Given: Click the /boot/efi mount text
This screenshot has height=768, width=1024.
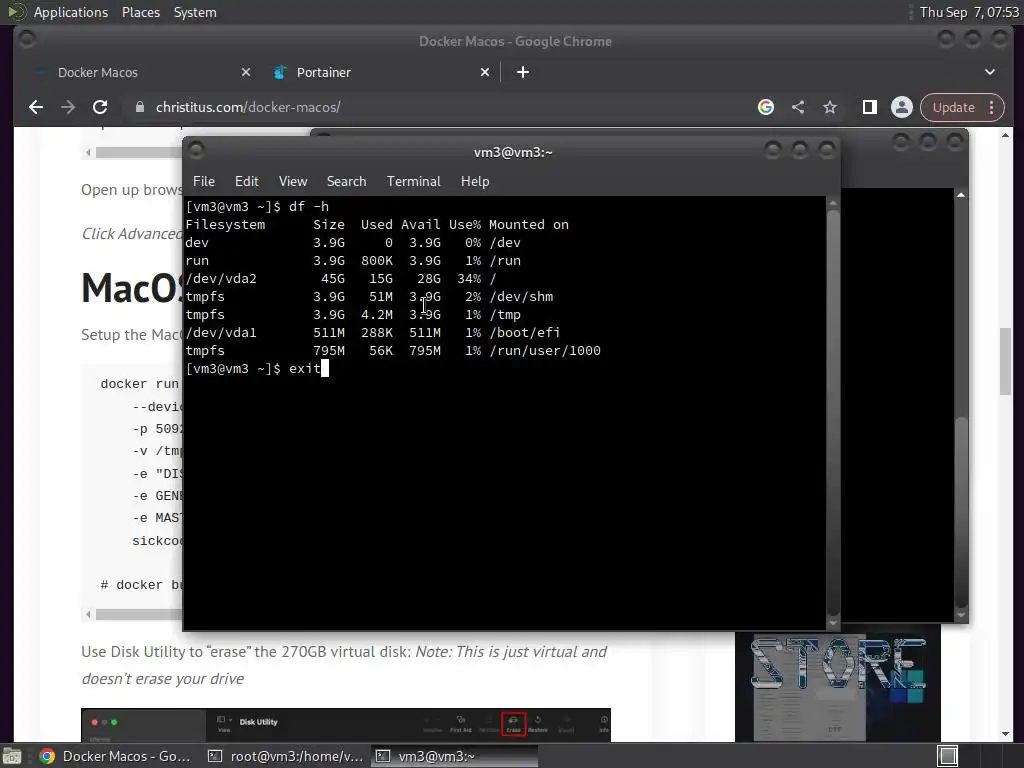Looking at the screenshot, I should click(524, 332).
